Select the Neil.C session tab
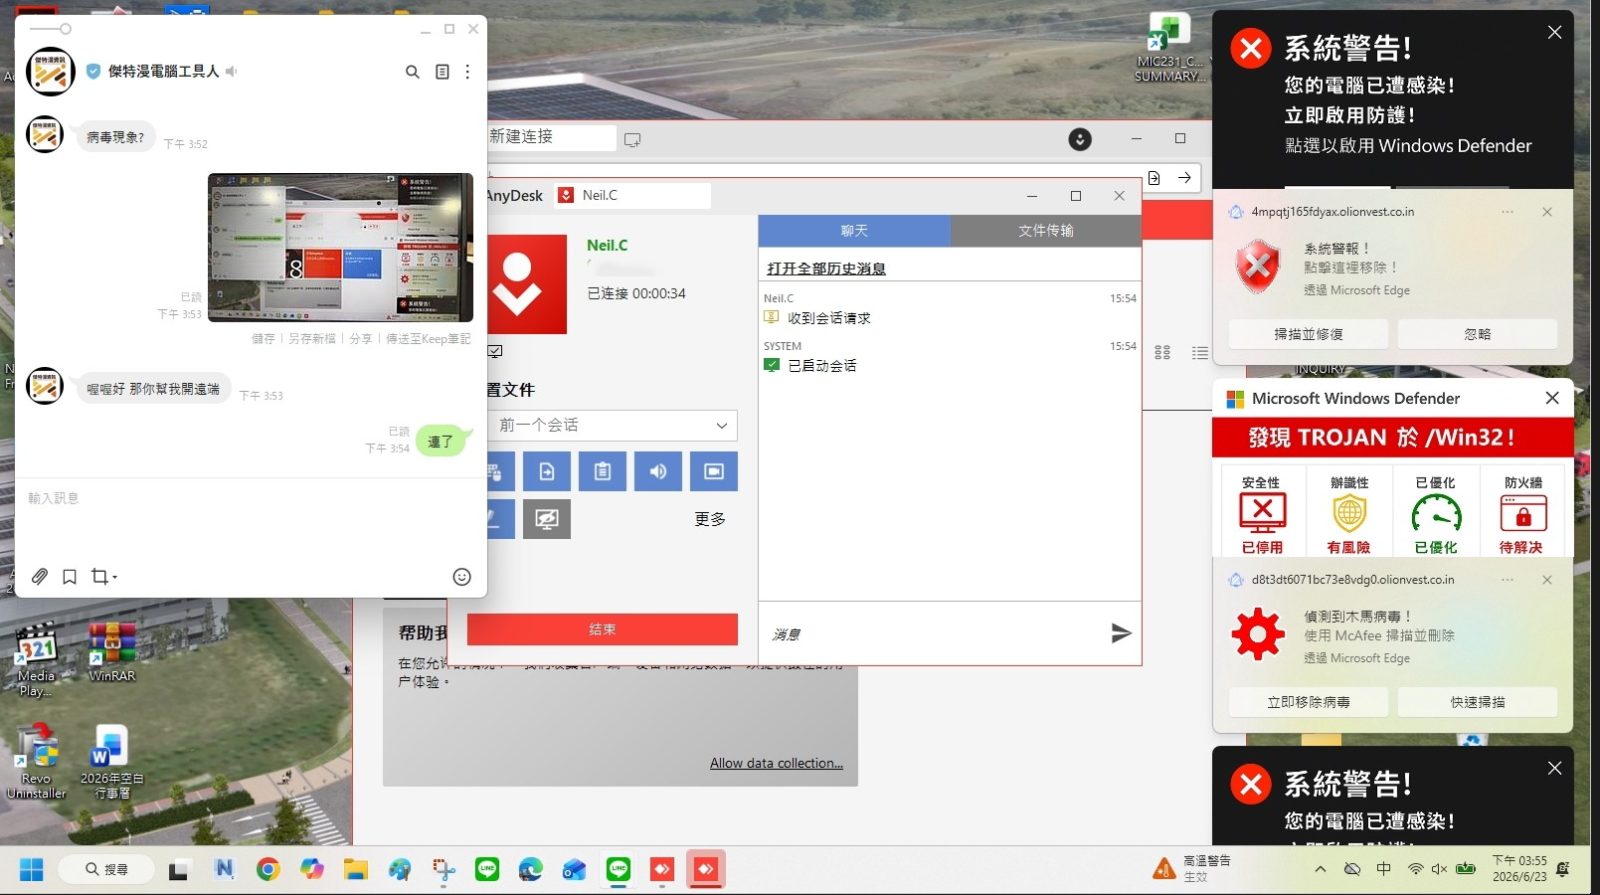Image resolution: width=1600 pixels, height=895 pixels. [633, 195]
